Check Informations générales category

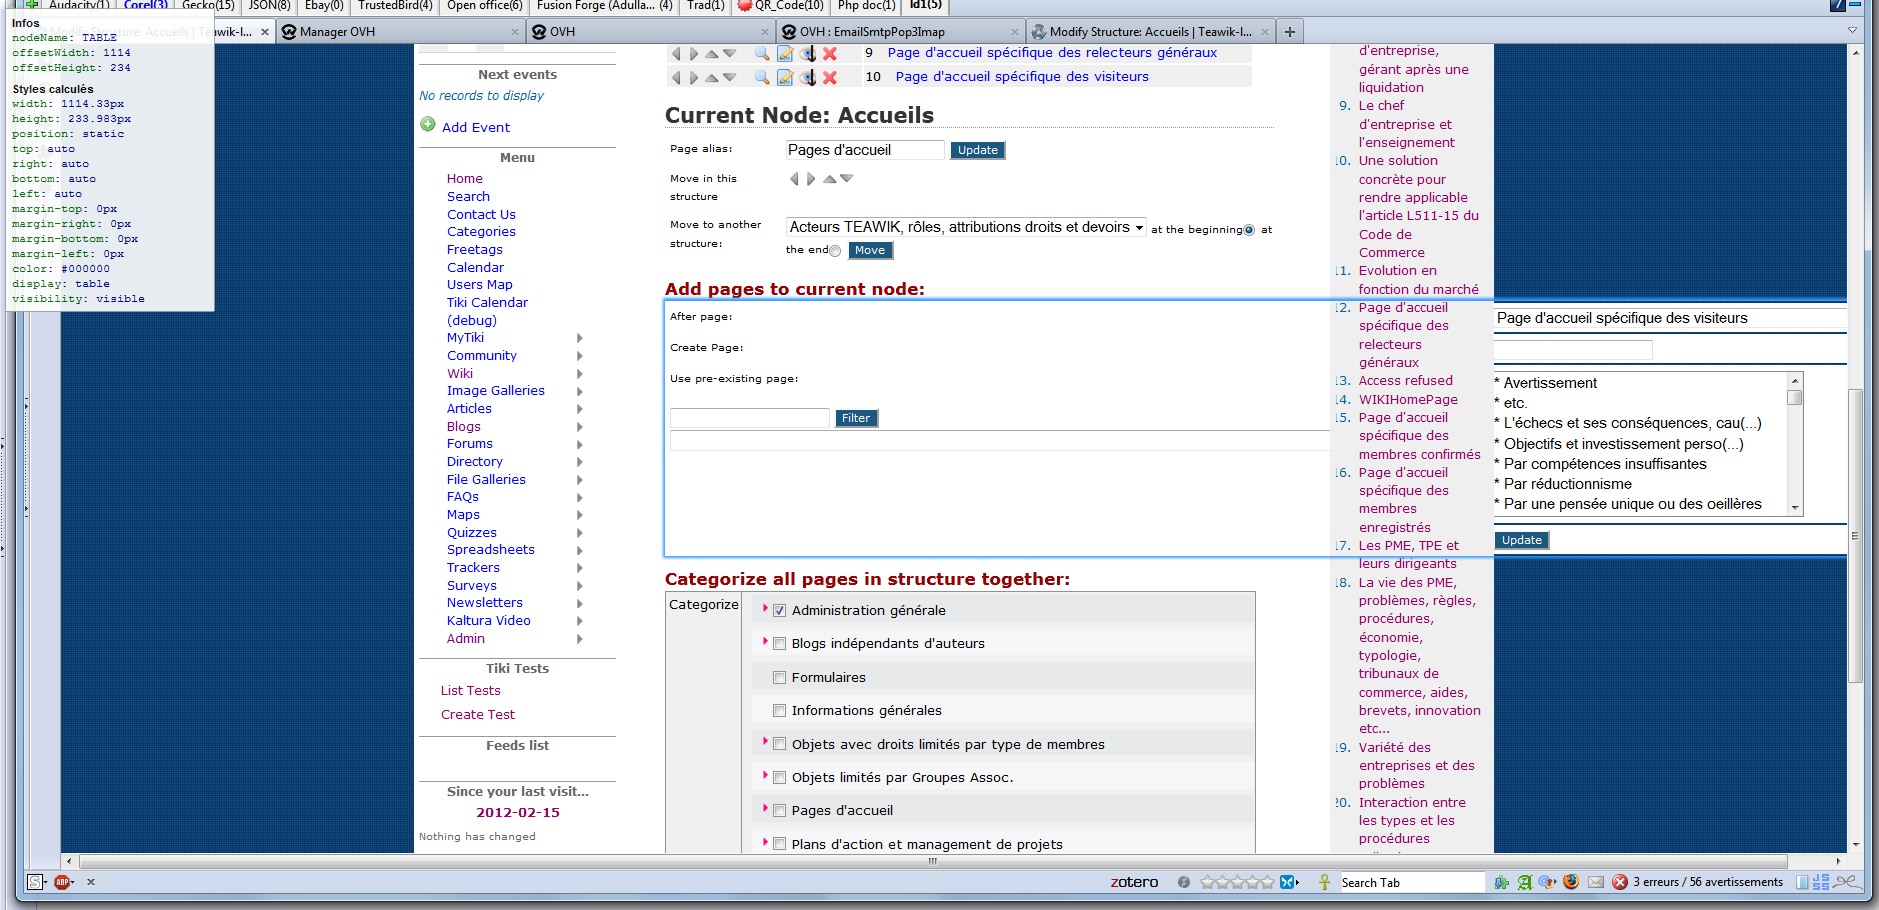pyautogui.click(x=780, y=711)
